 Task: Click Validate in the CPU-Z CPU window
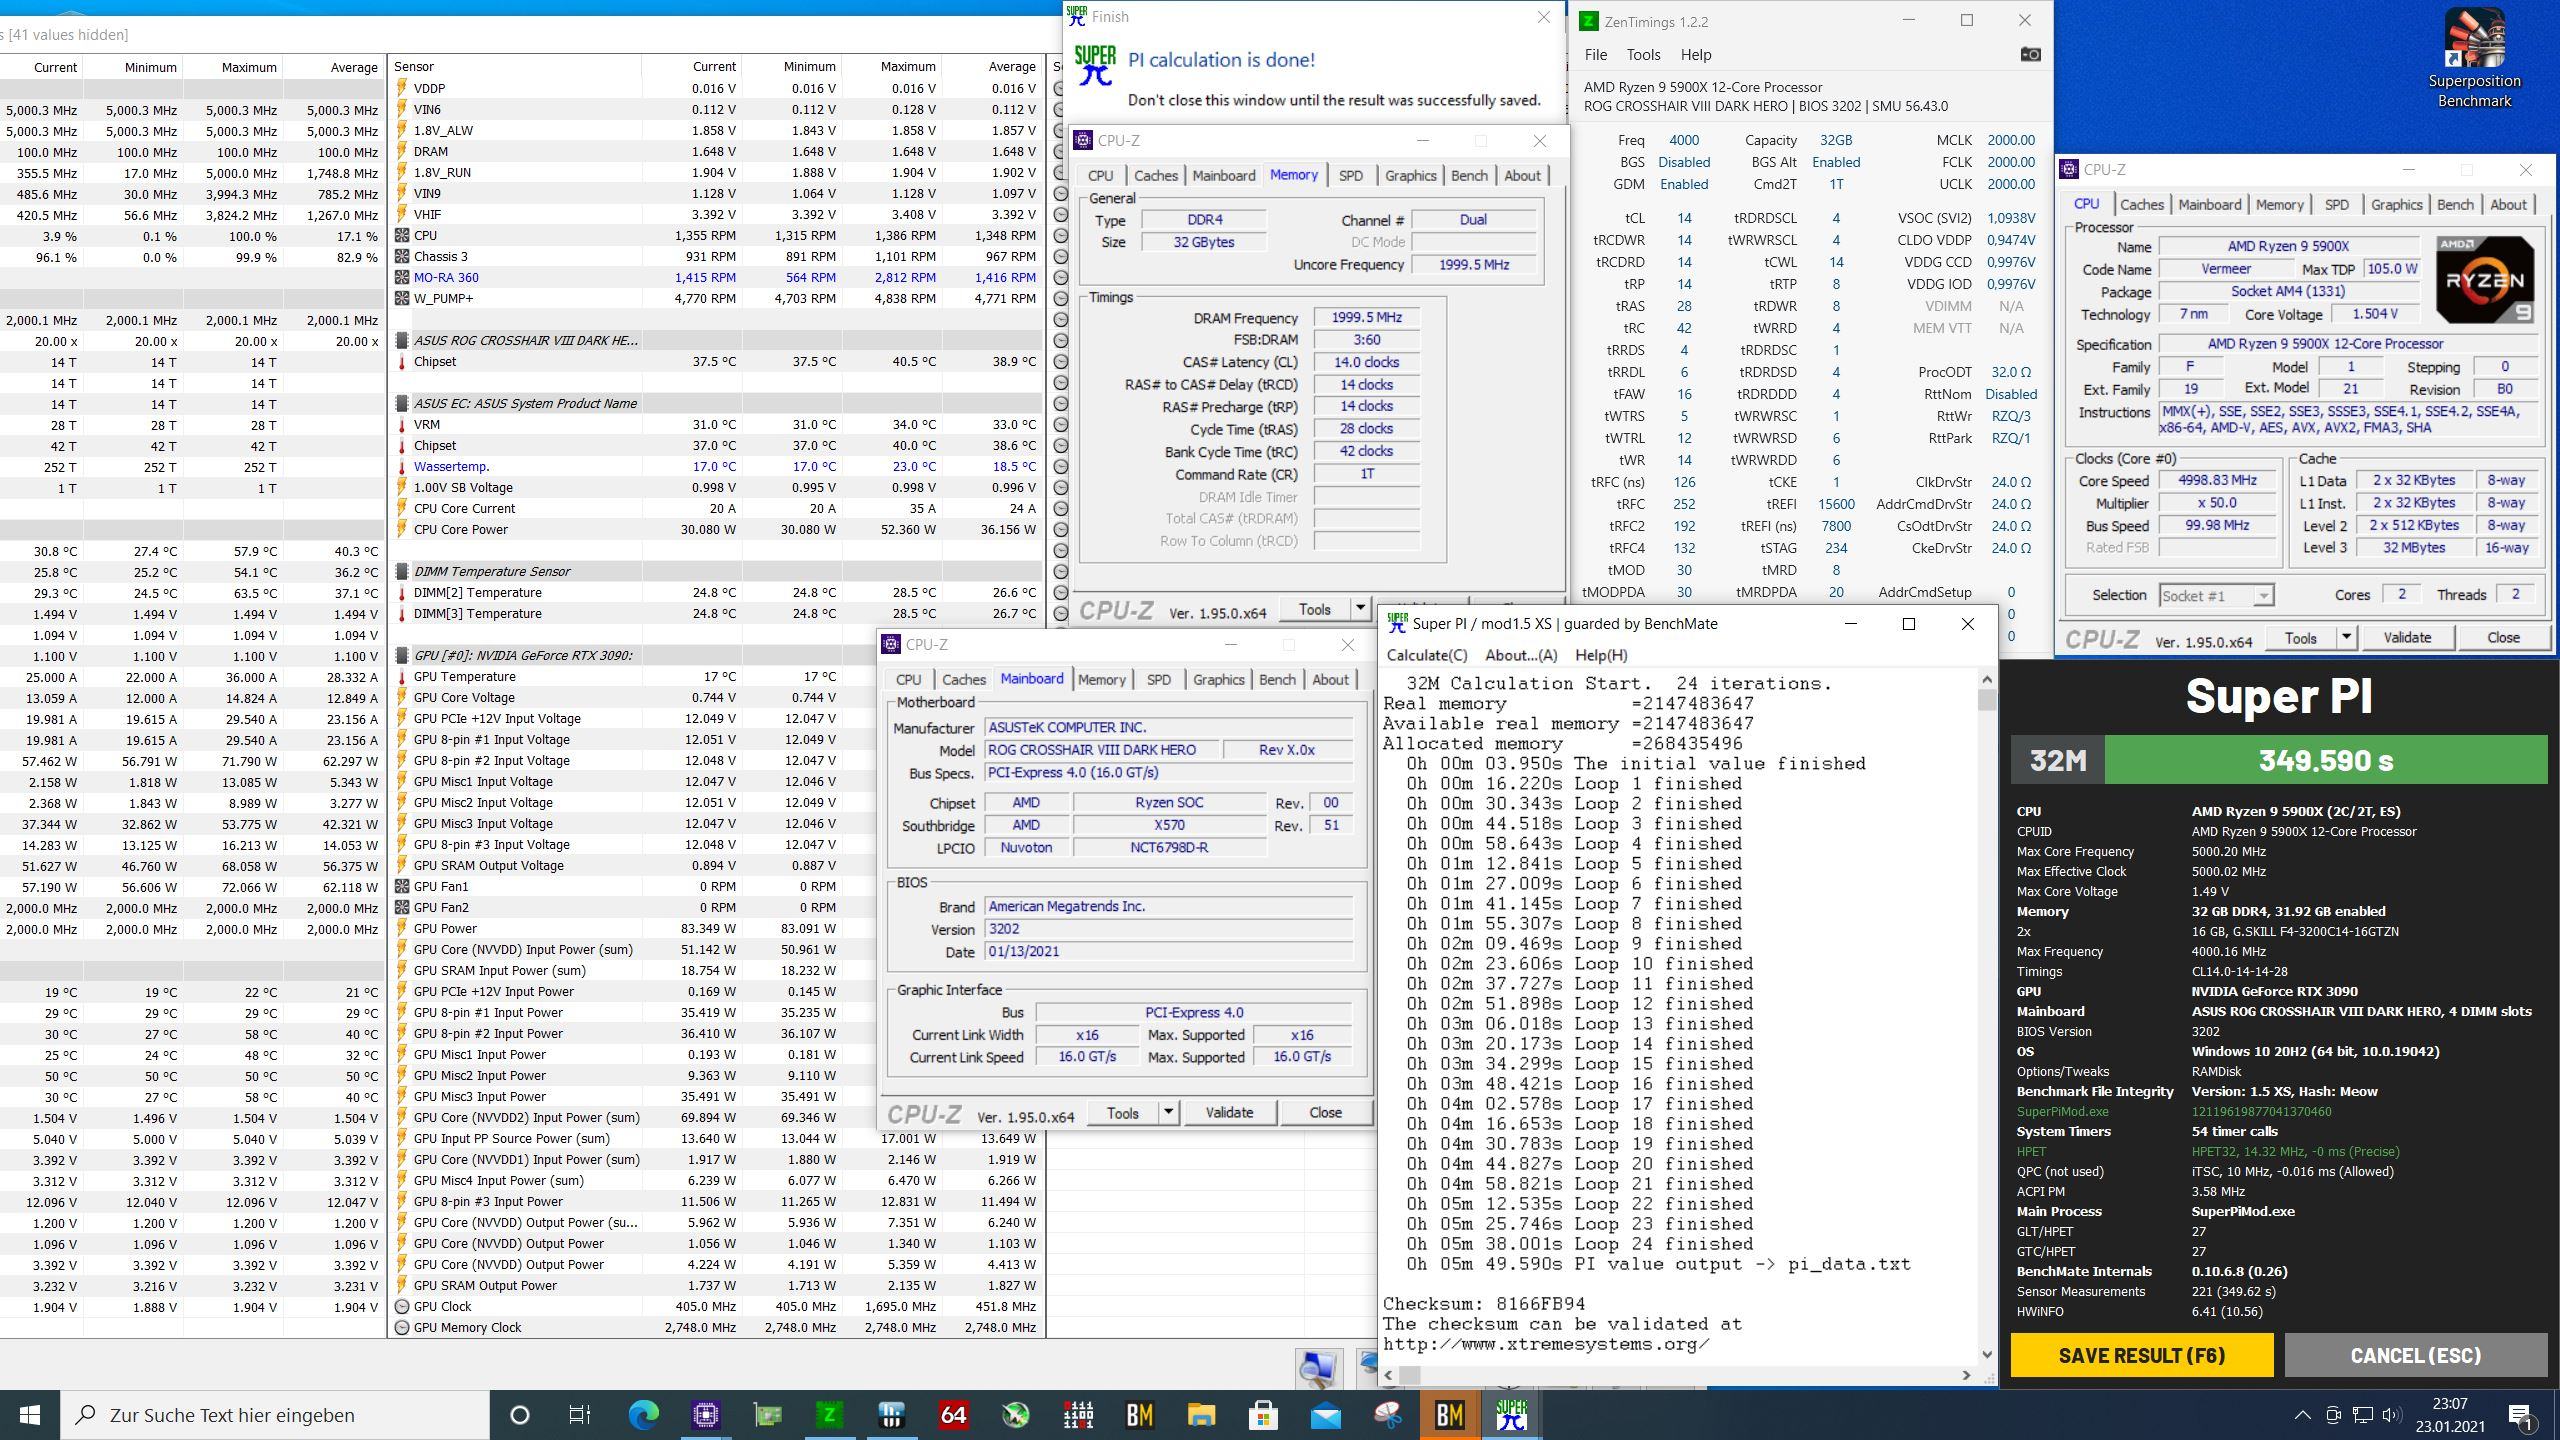(x=2407, y=637)
